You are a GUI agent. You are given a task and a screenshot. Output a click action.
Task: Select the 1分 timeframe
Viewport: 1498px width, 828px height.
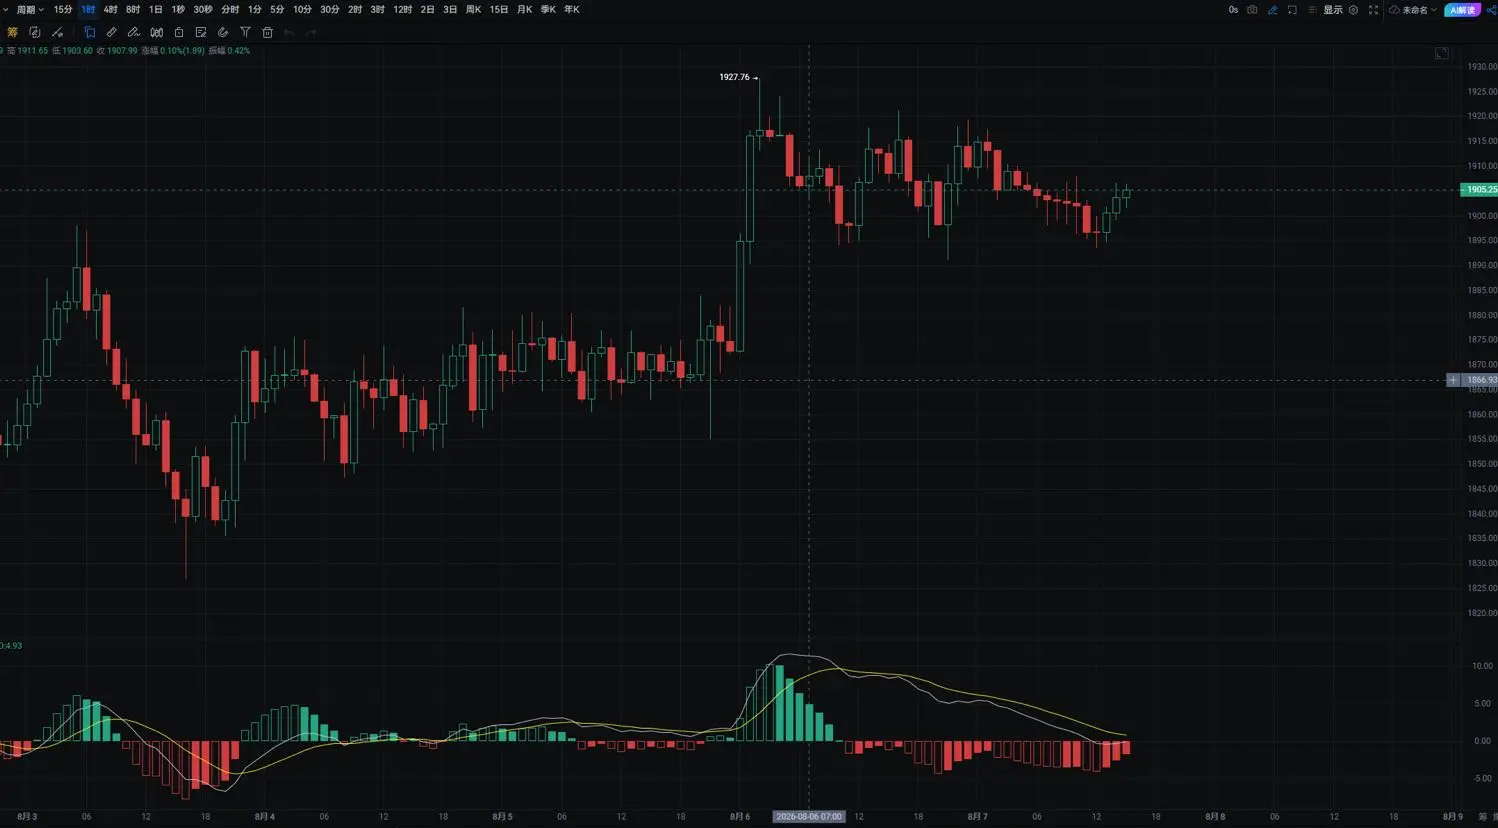(255, 10)
